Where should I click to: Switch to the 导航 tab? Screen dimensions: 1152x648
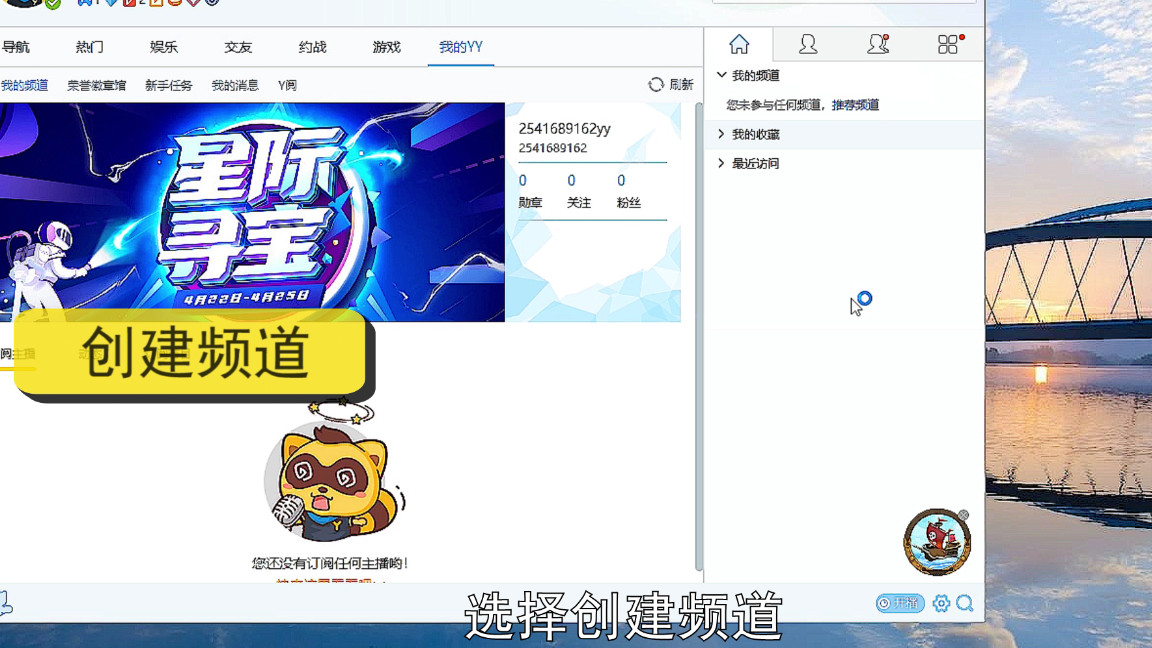point(15,47)
